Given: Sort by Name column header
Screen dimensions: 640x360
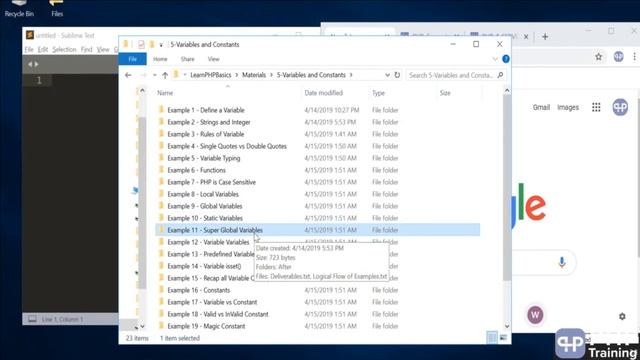Looking at the screenshot, I should pyautogui.click(x=165, y=93).
